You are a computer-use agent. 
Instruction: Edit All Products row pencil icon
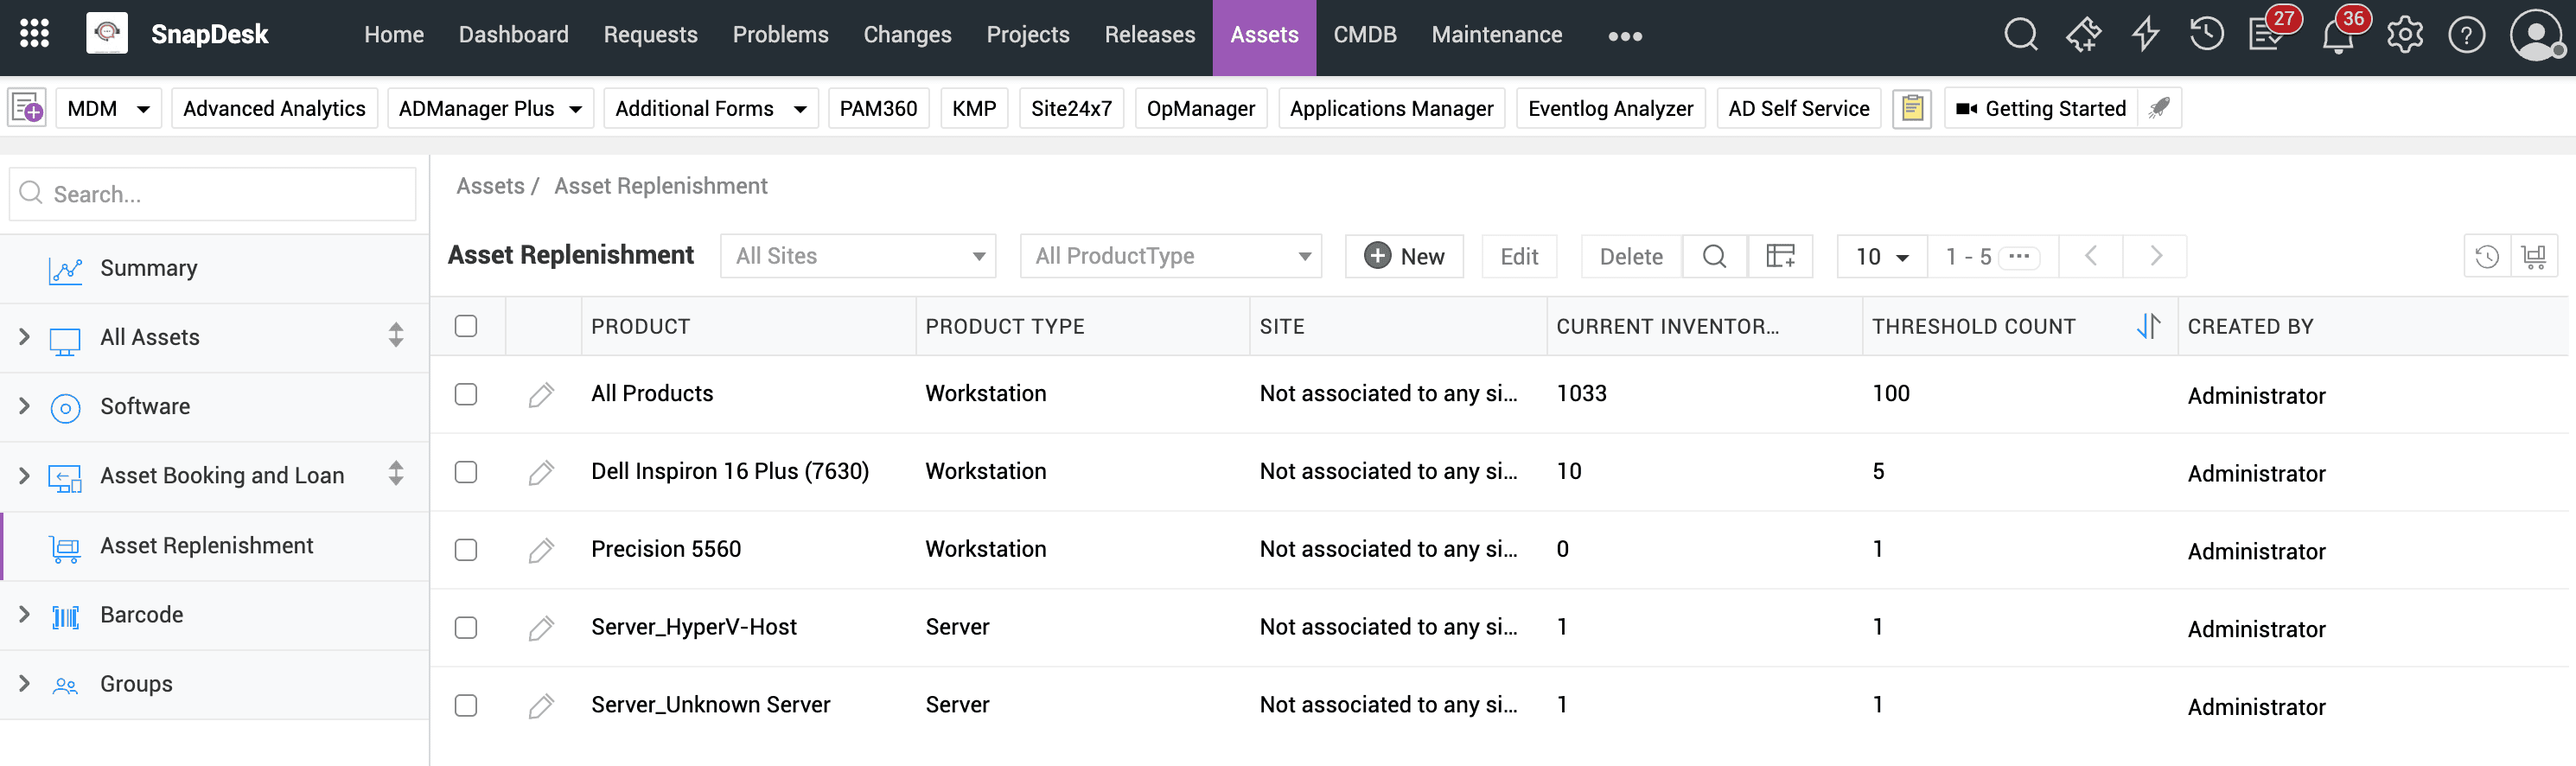tap(541, 395)
